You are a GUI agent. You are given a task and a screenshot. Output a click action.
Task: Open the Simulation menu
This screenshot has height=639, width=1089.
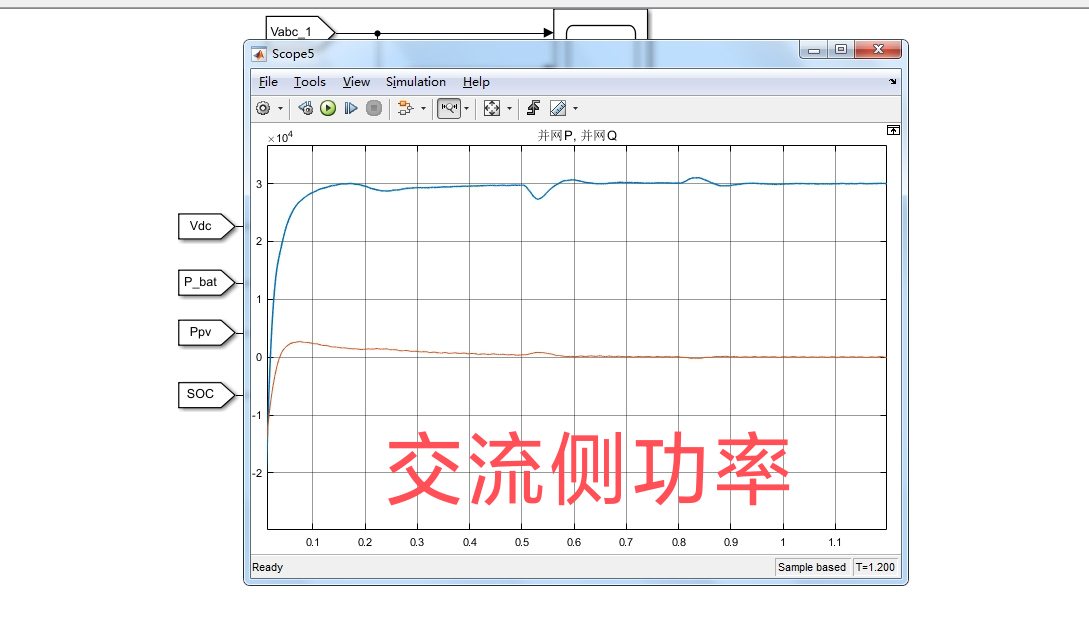coord(416,82)
